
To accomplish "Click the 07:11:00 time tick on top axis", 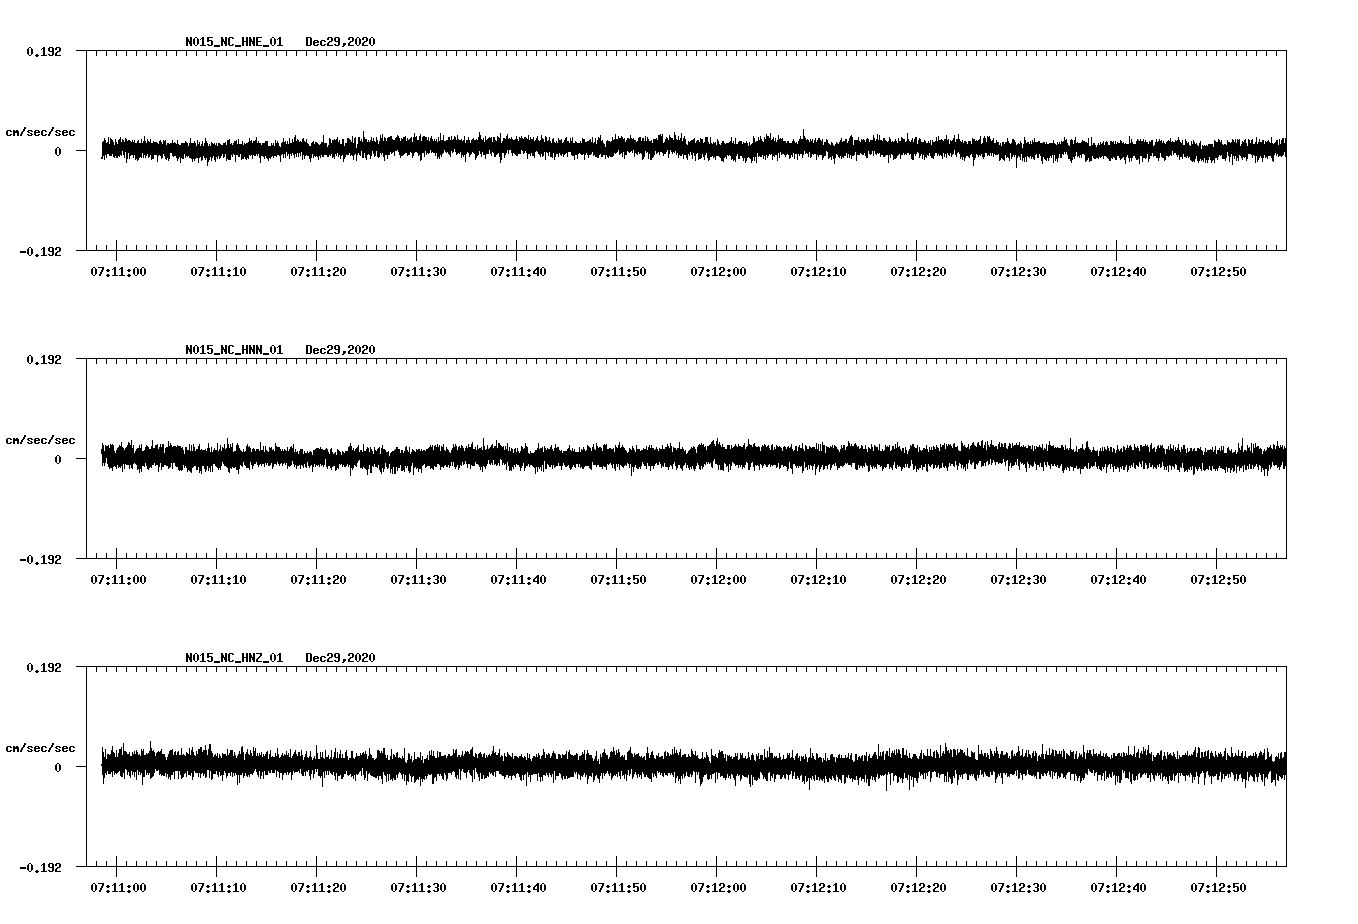I will click(x=116, y=270).
